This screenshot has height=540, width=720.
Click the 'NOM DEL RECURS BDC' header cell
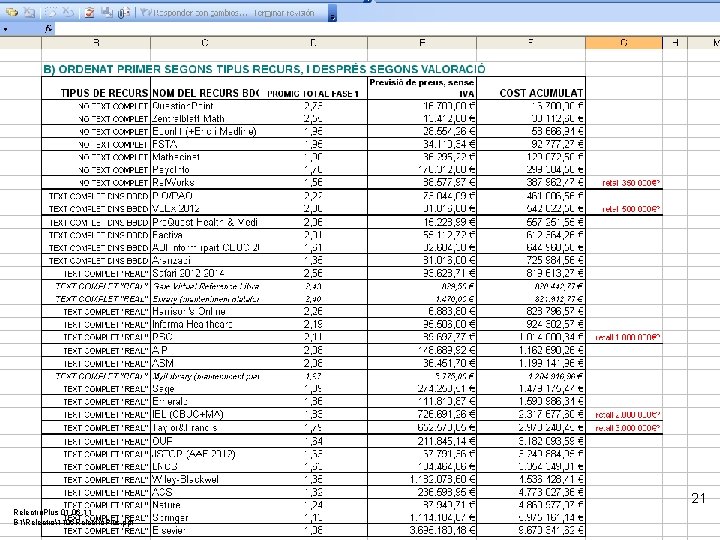click(205, 88)
